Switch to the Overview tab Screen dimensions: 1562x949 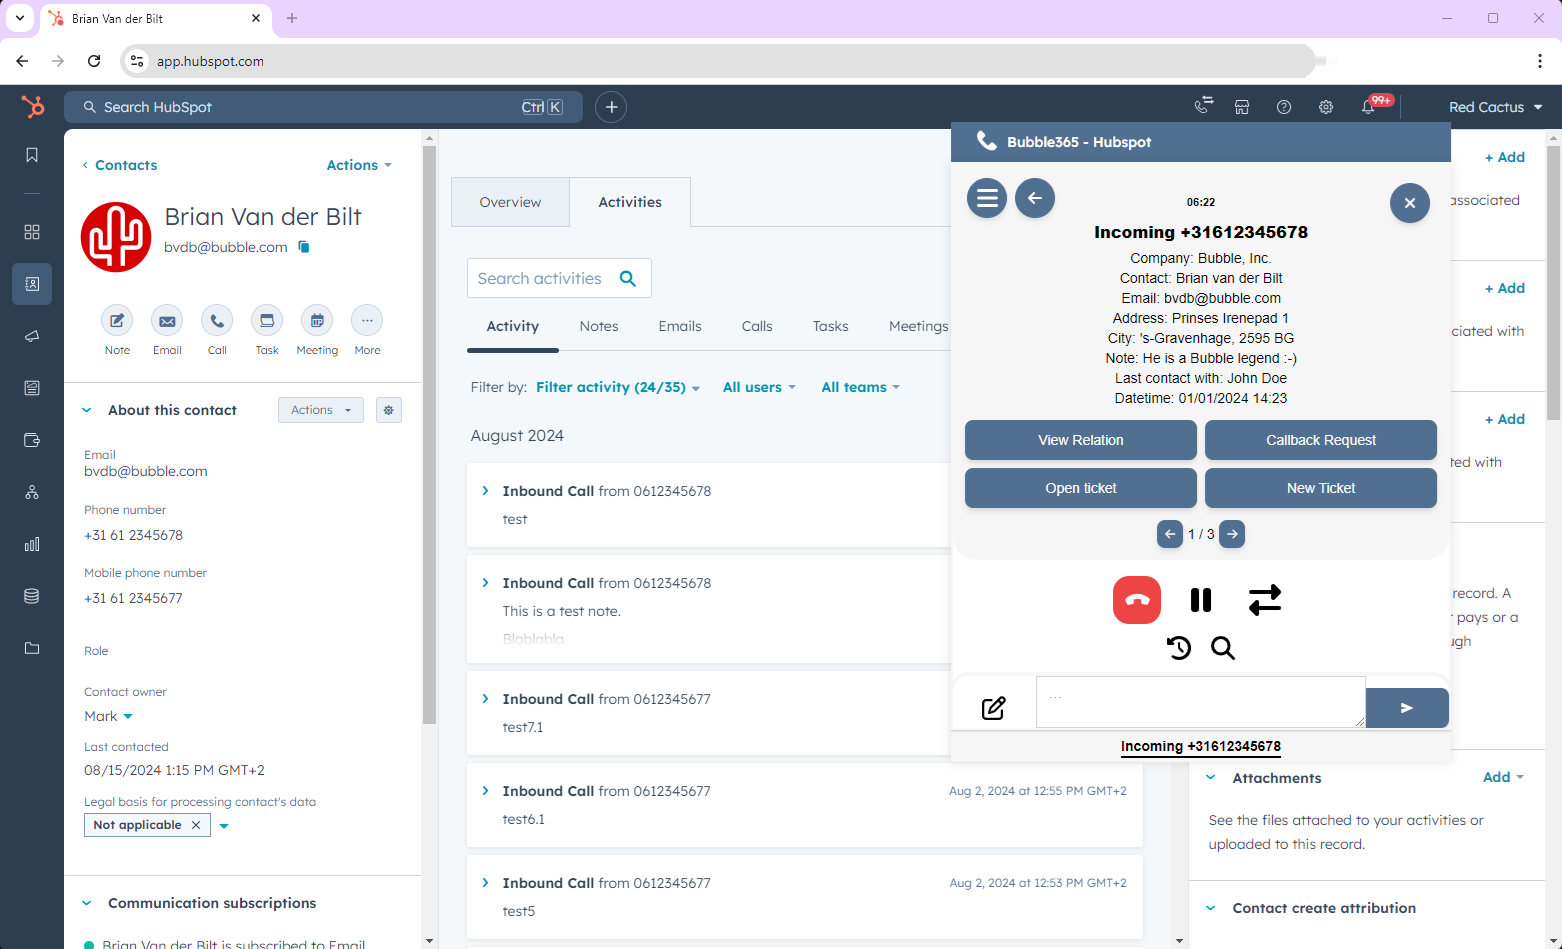pyautogui.click(x=510, y=202)
